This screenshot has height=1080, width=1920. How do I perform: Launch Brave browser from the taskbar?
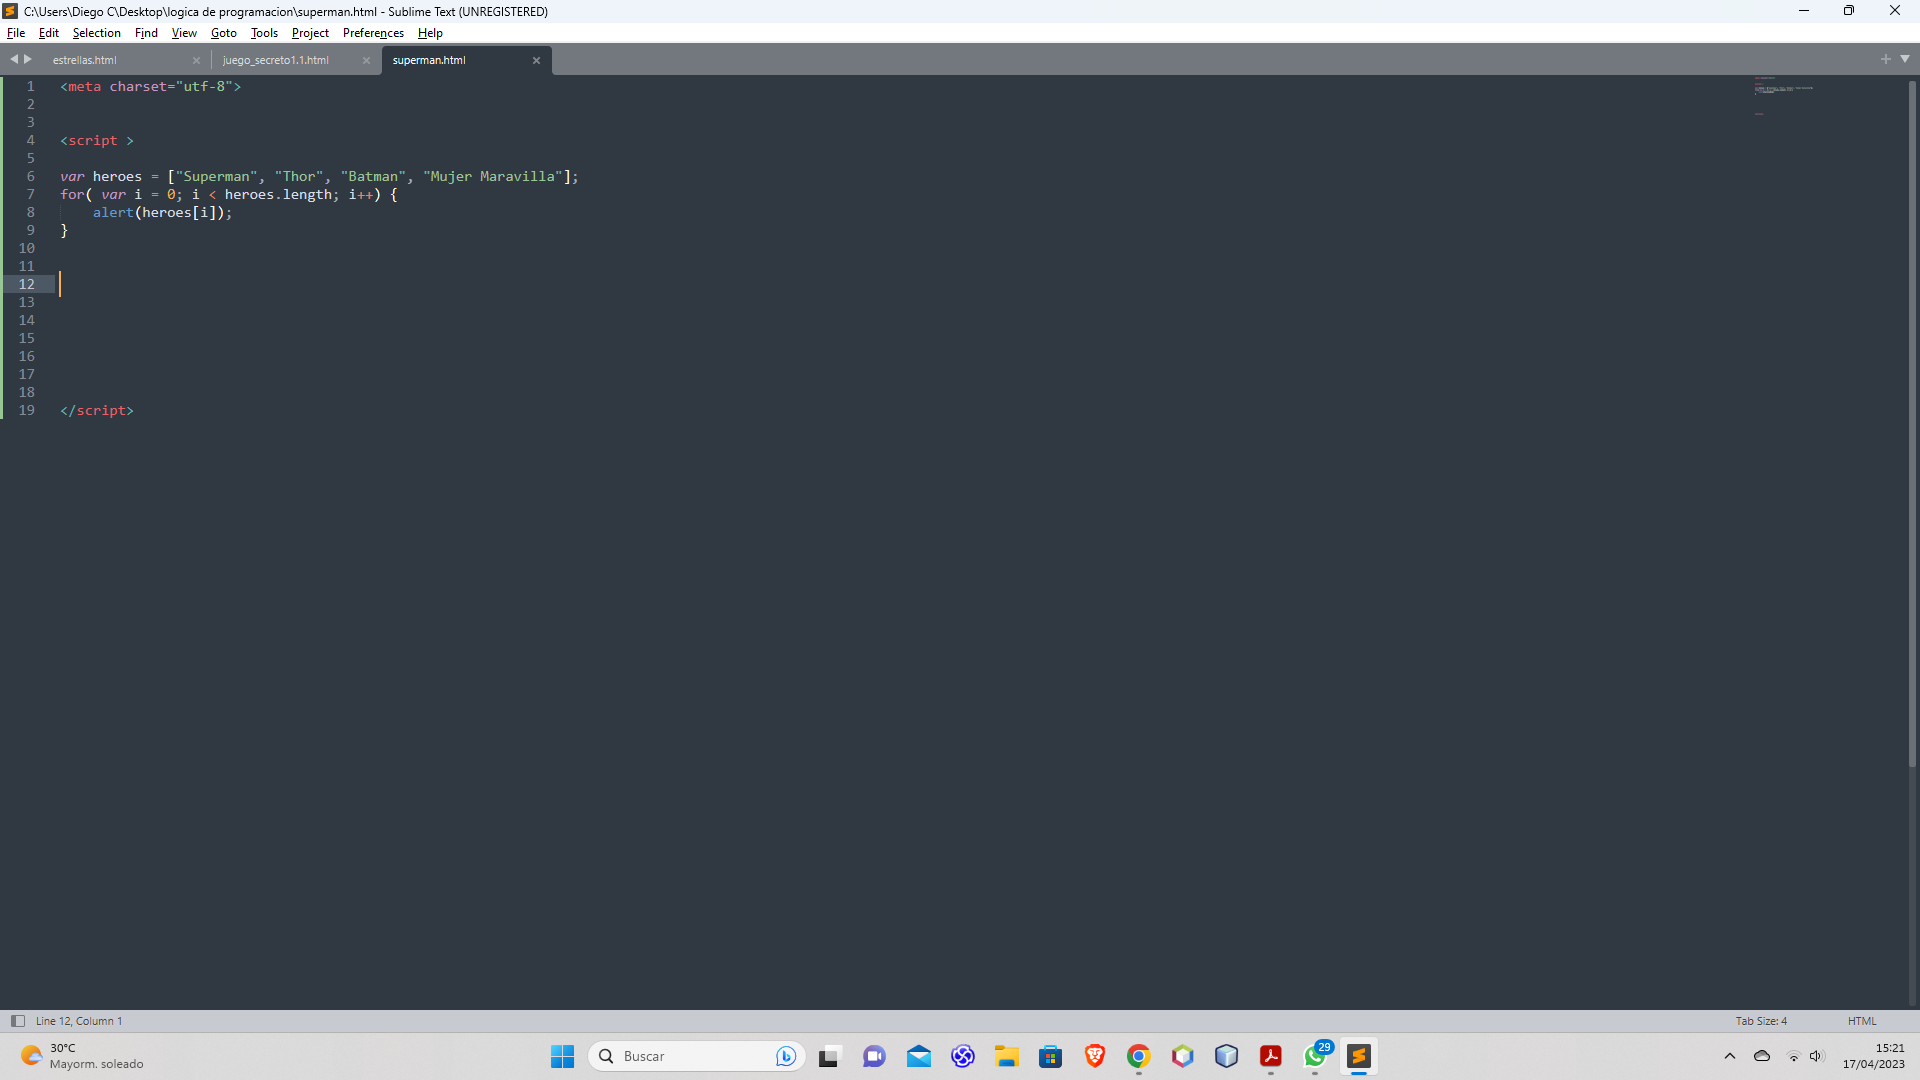point(1094,1056)
